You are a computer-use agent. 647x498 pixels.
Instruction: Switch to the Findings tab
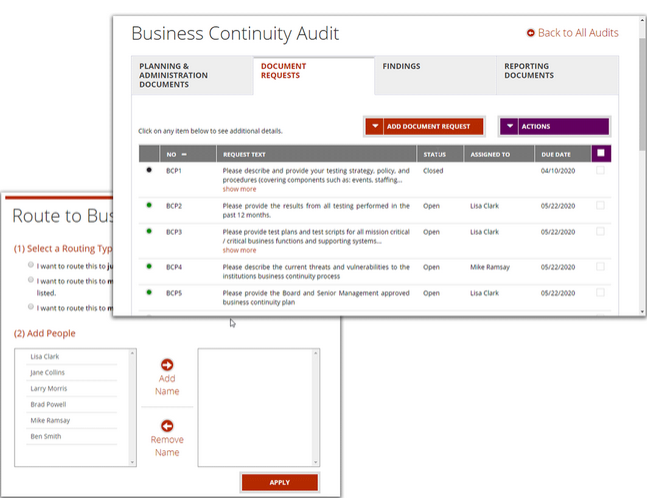tap(401, 67)
